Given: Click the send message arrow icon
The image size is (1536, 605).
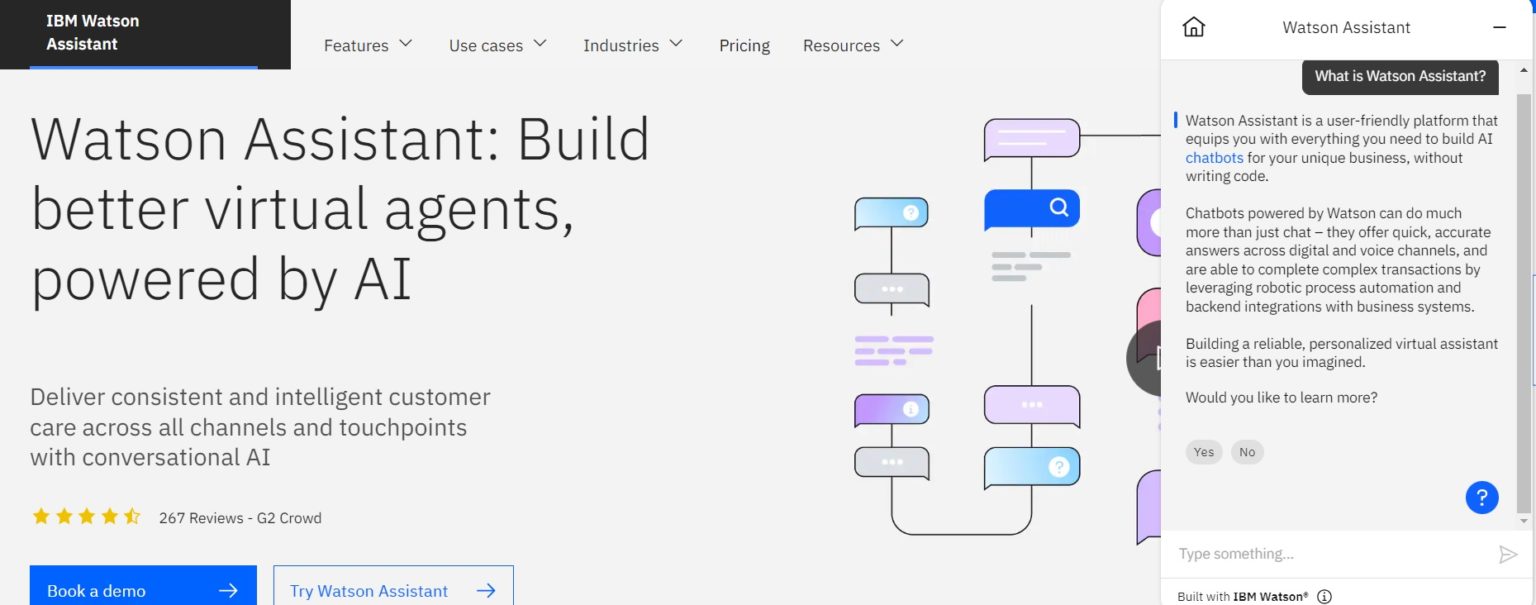Looking at the screenshot, I should coord(1508,554).
